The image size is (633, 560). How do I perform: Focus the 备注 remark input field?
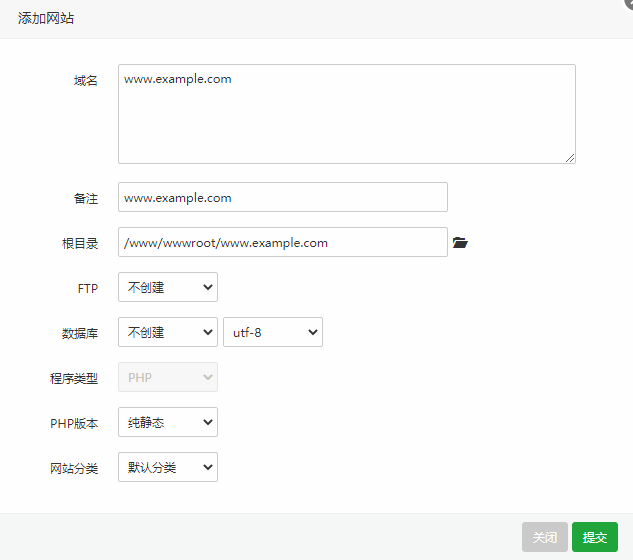coord(282,198)
